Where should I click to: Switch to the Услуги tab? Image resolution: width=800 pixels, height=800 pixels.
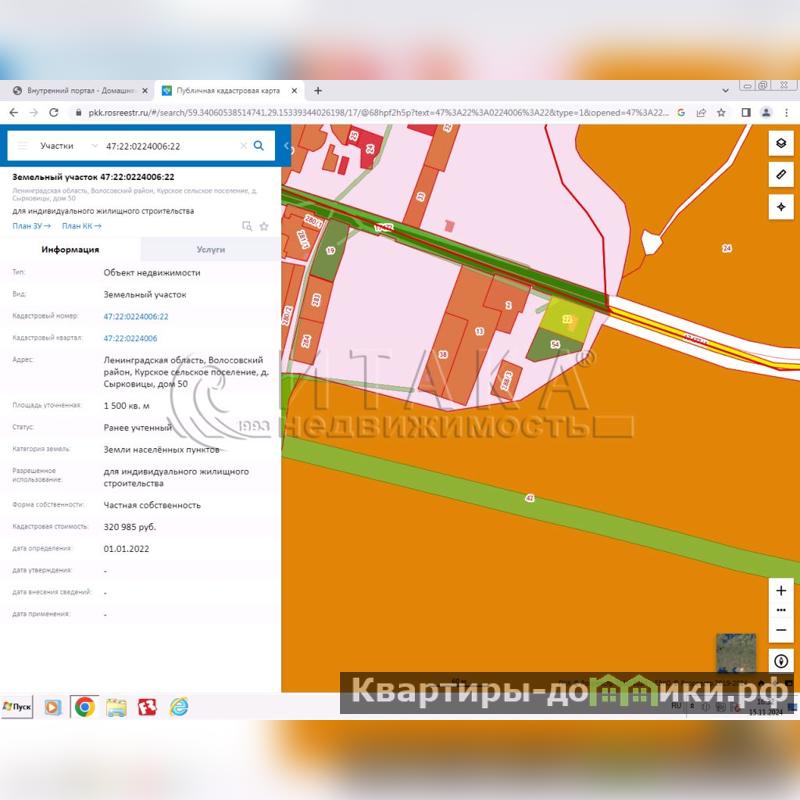click(211, 250)
